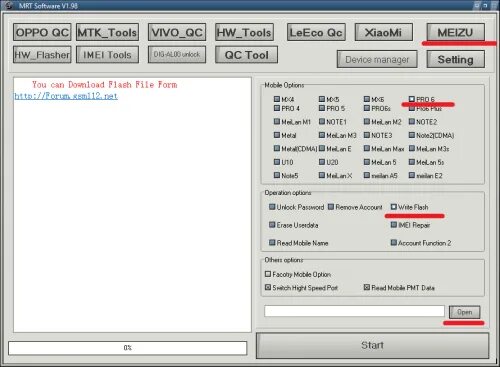Enable the Erase Userdata operation
The image size is (500, 367).
tap(272, 225)
